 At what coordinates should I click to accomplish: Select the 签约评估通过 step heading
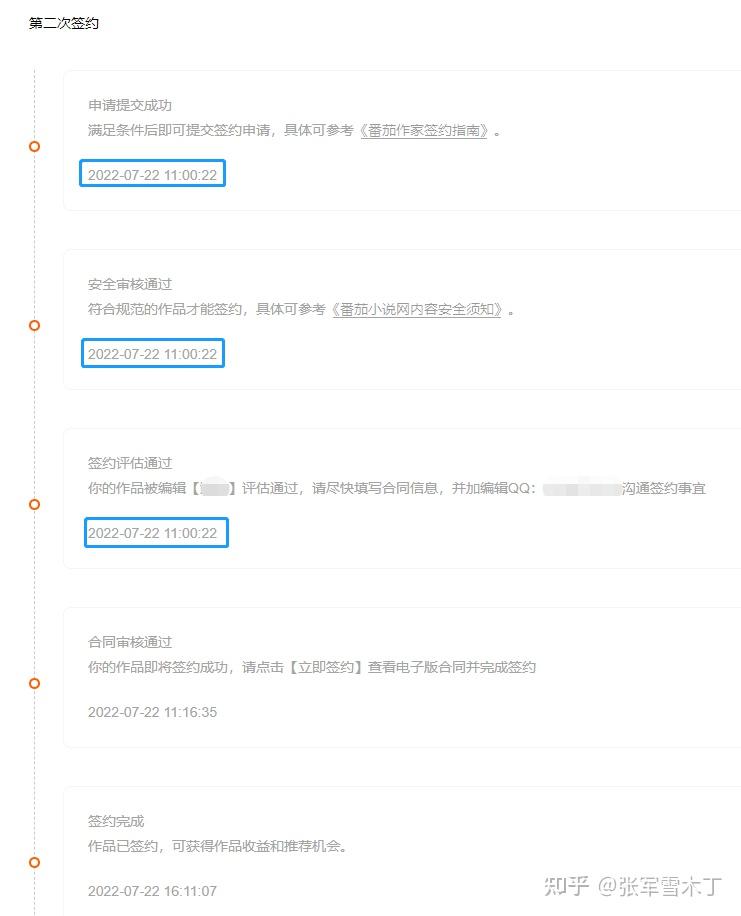130,463
